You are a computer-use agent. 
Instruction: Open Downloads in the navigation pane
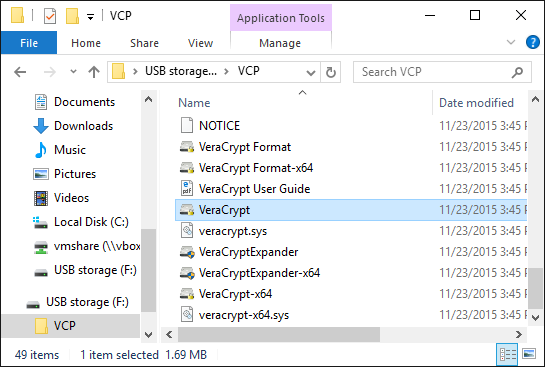tap(83, 126)
